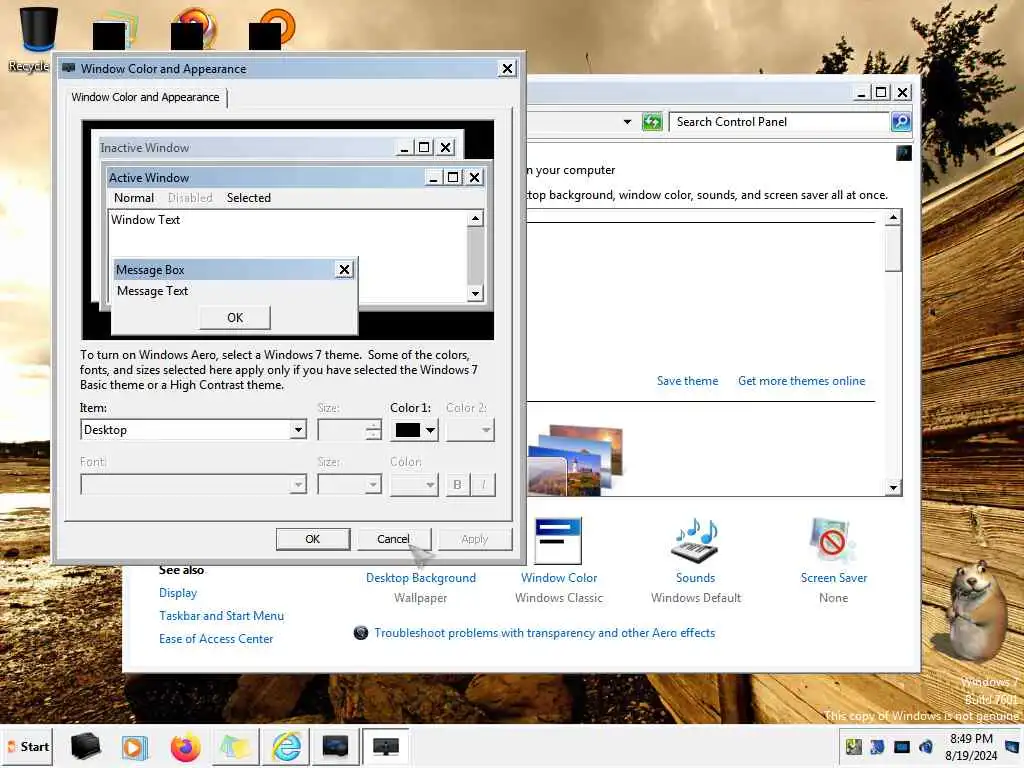Open the Desktop Background link
Screen dimensions: 1024x768
[x=421, y=578]
